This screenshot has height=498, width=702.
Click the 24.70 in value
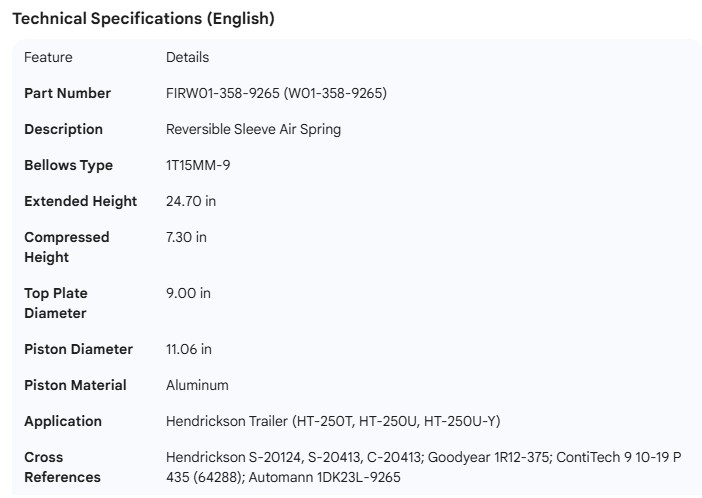point(191,201)
